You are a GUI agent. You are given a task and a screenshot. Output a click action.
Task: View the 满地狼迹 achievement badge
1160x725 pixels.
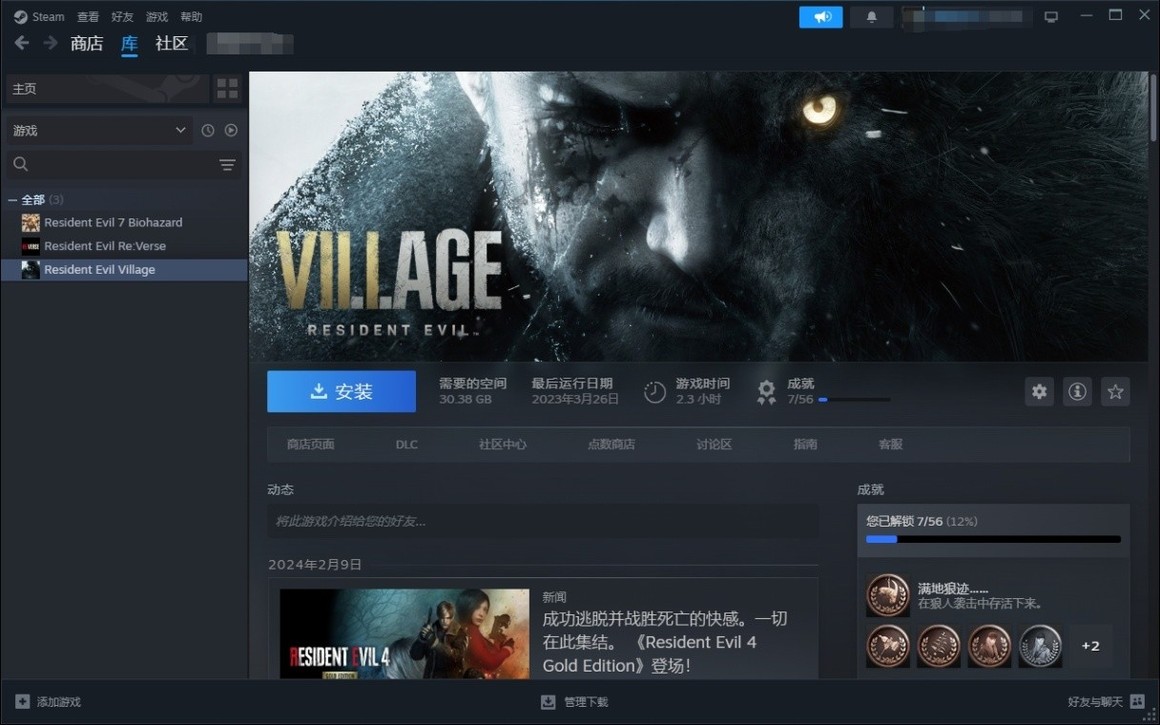pyautogui.click(x=888, y=596)
